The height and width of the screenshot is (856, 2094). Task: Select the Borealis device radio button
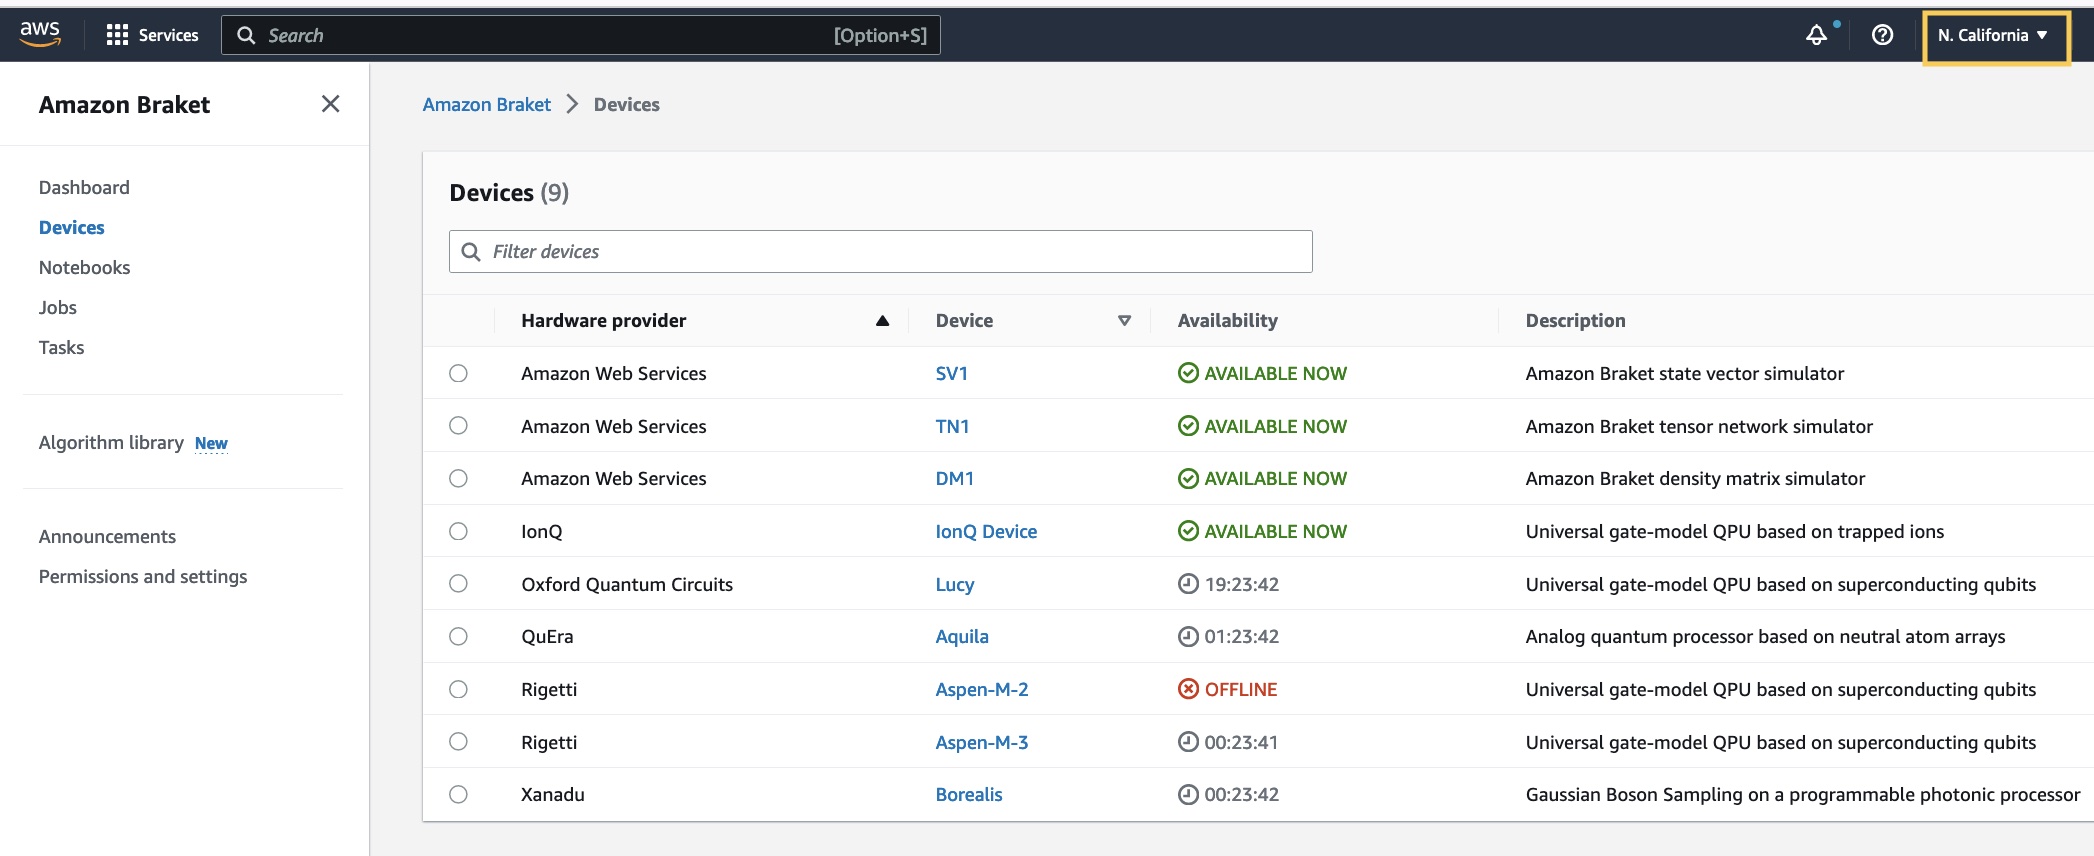pyautogui.click(x=458, y=794)
